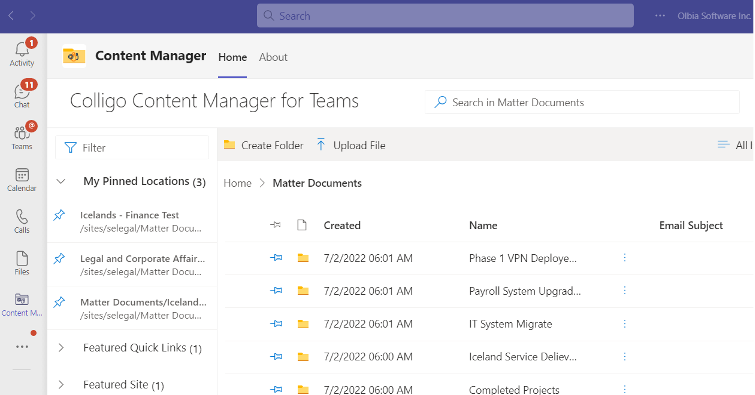Screen dimensions: 755x395
Task: Sort by the Email Subject column header
Action: pos(691,225)
